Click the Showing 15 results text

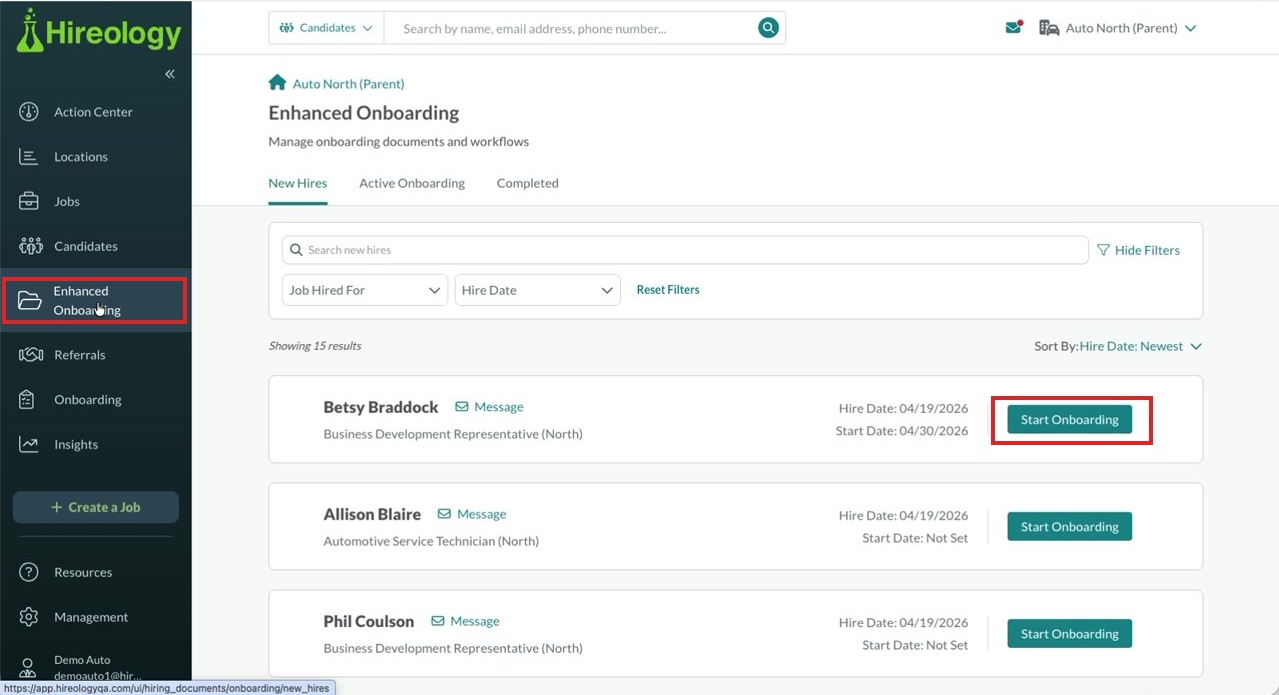[315, 346]
